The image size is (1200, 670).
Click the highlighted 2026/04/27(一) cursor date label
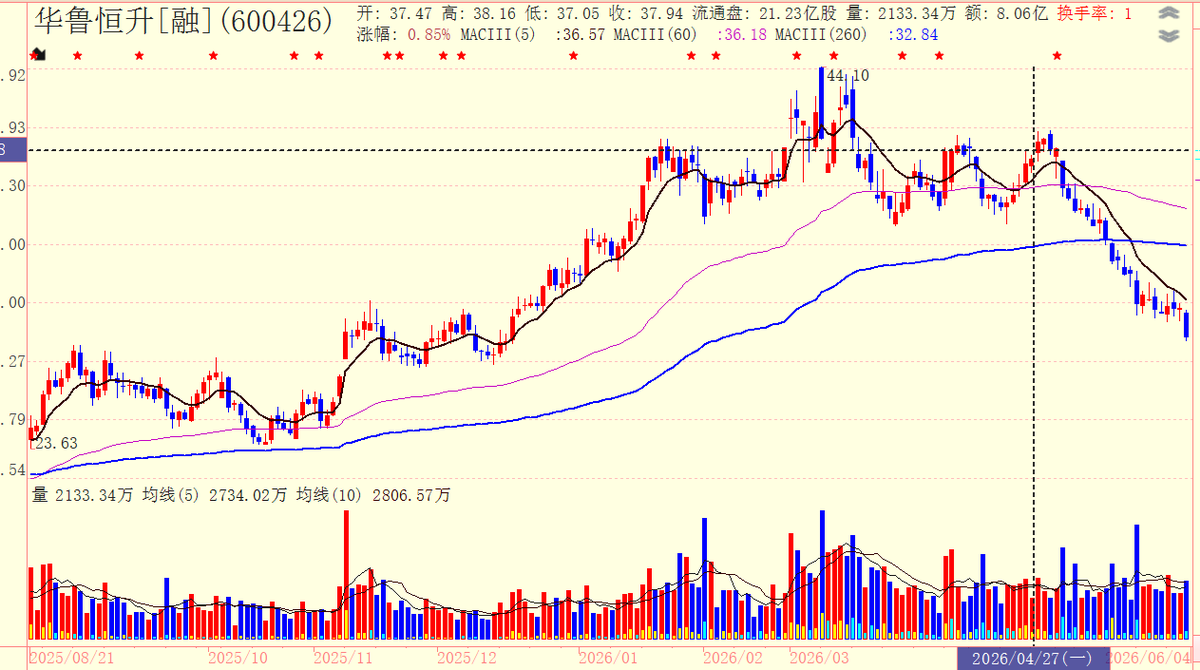click(x=1032, y=658)
